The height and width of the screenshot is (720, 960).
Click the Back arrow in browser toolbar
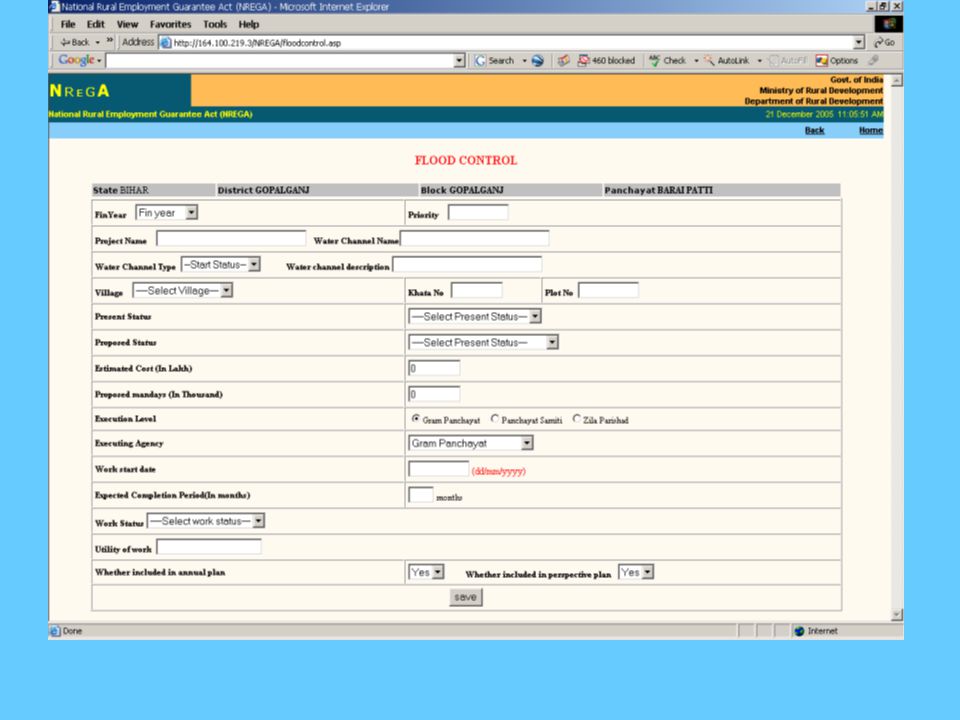(74, 42)
